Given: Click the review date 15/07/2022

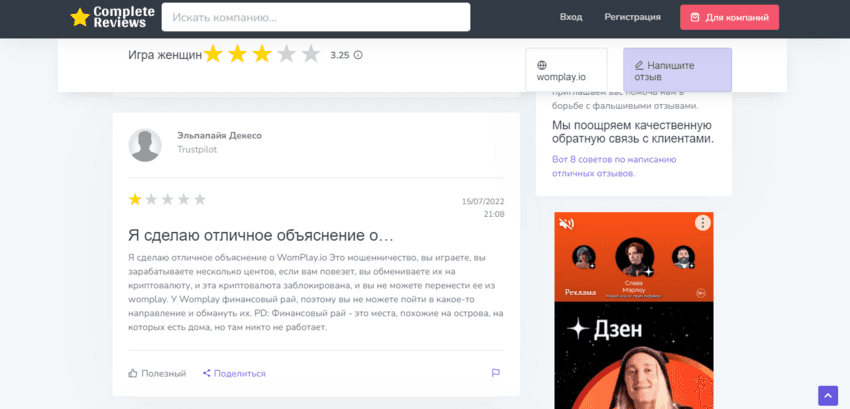Looking at the screenshot, I should pos(483,202).
